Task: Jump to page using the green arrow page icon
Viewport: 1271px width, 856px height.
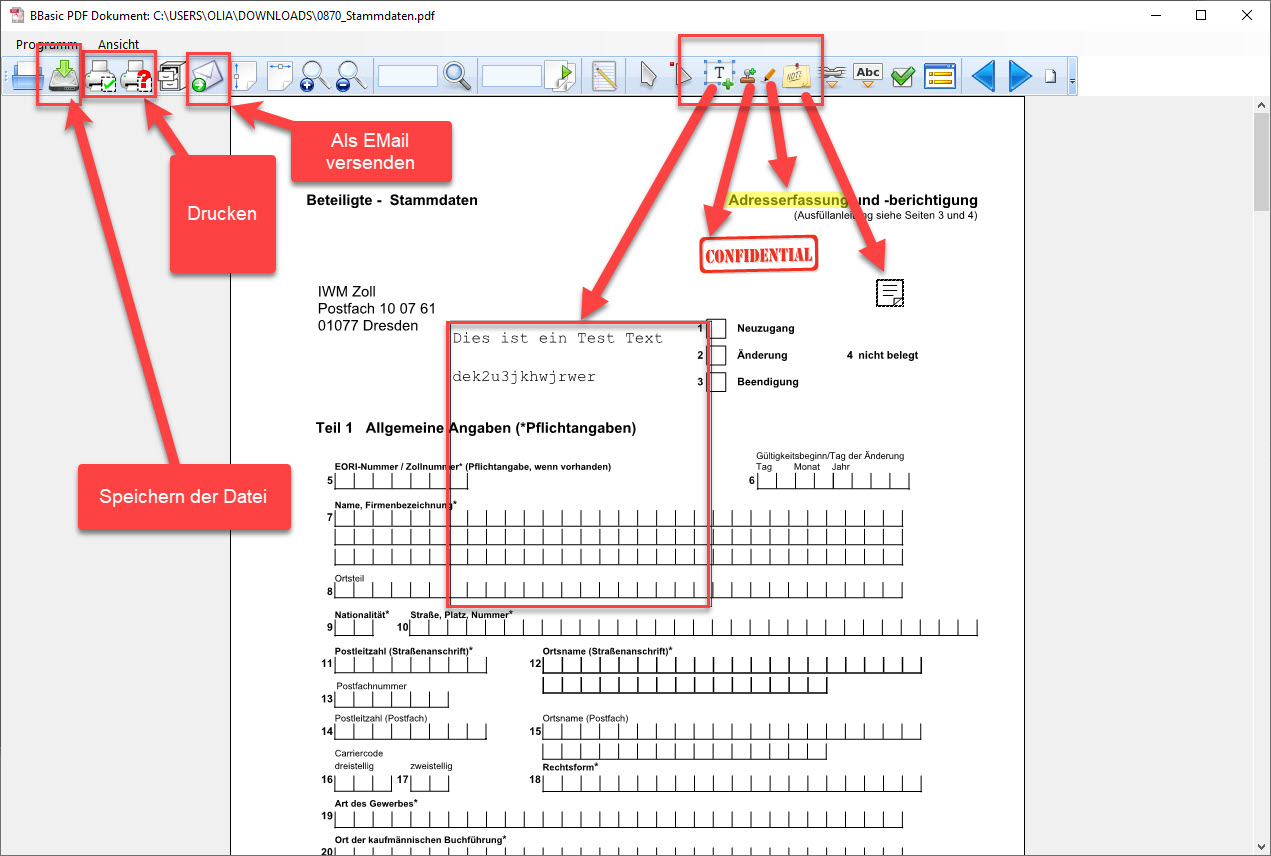Action: [x=561, y=76]
